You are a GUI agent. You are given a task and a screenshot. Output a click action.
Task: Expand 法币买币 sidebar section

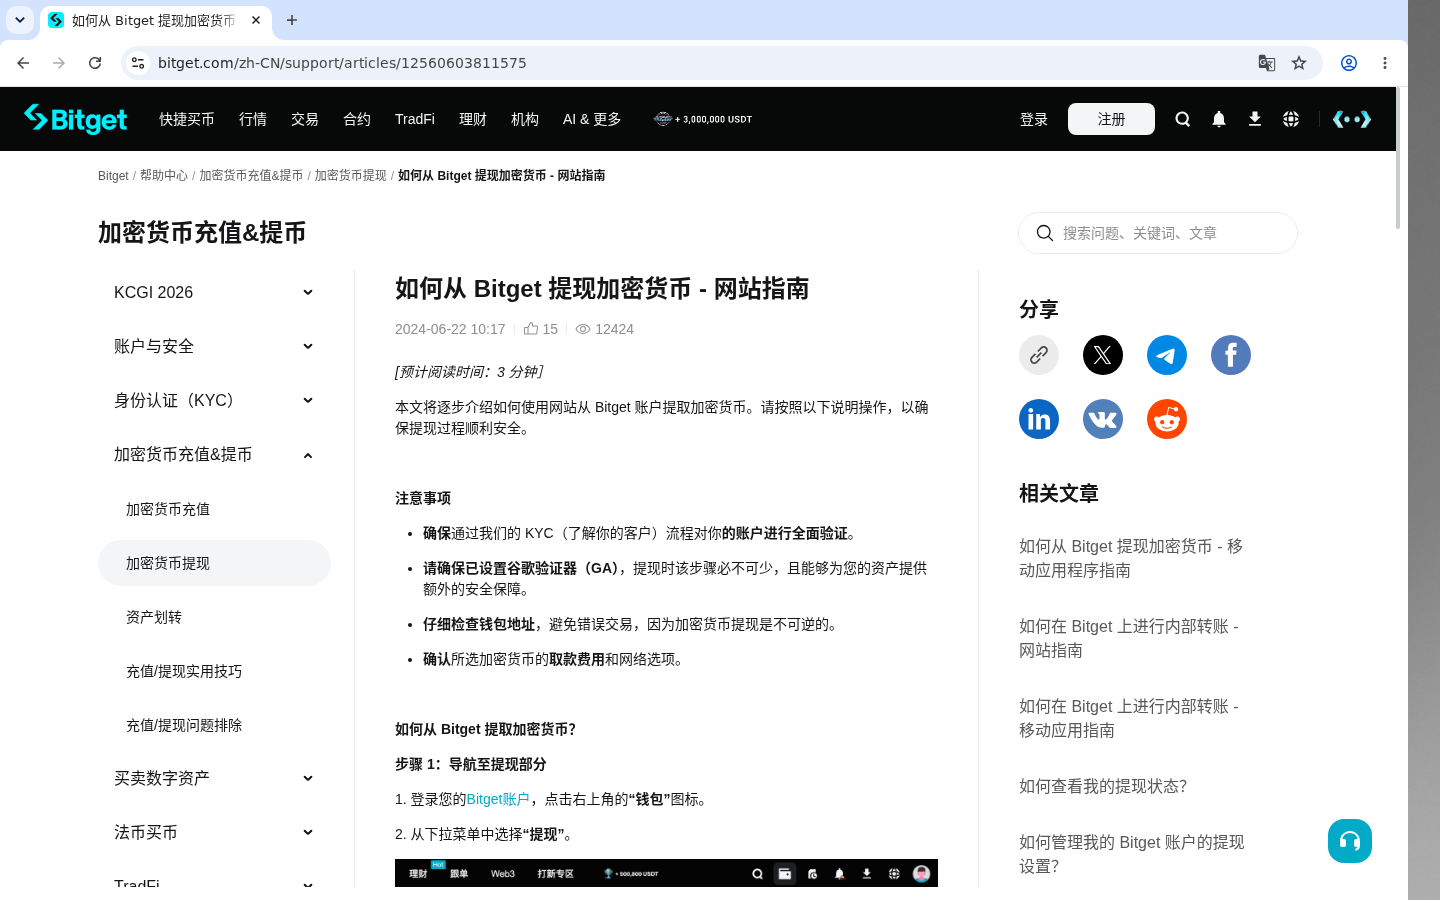(x=214, y=832)
